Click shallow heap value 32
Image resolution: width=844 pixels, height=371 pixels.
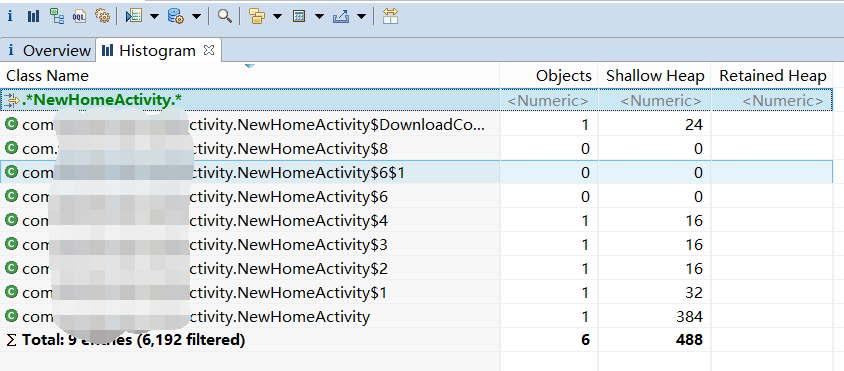pos(694,292)
